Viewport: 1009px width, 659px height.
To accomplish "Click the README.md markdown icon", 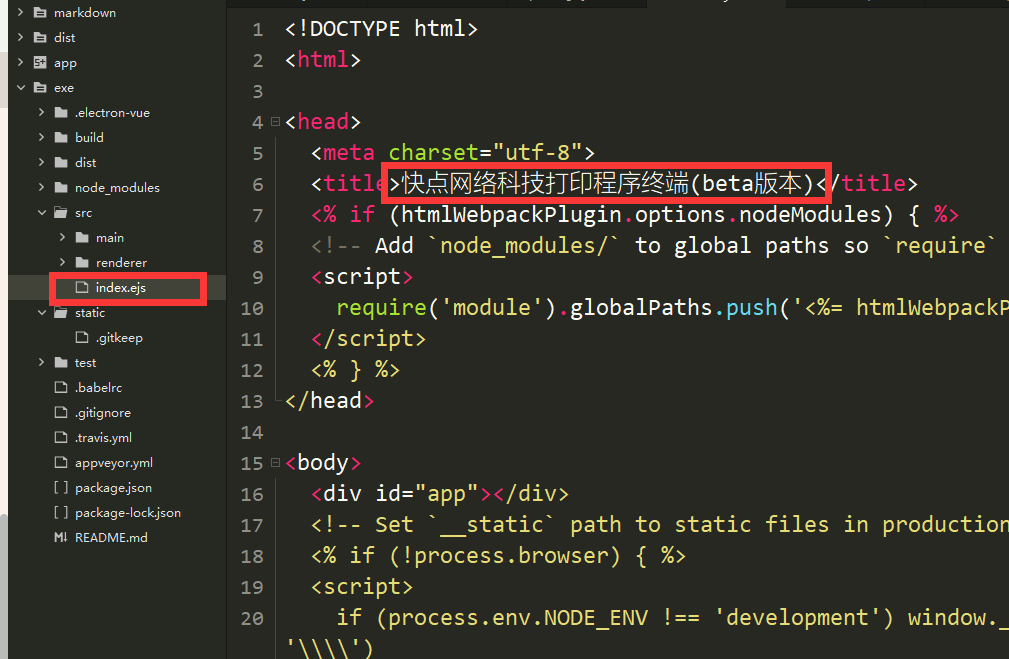I will tap(60, 537).
